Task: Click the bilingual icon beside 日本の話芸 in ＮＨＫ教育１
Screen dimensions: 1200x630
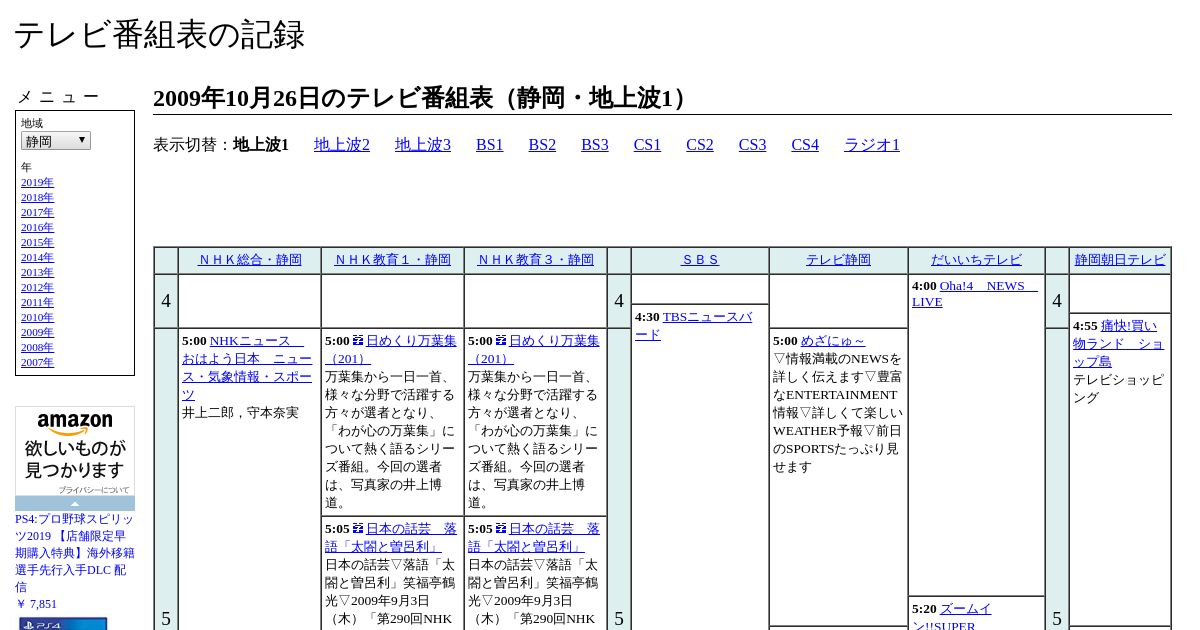Action: [x=358, y=529]
